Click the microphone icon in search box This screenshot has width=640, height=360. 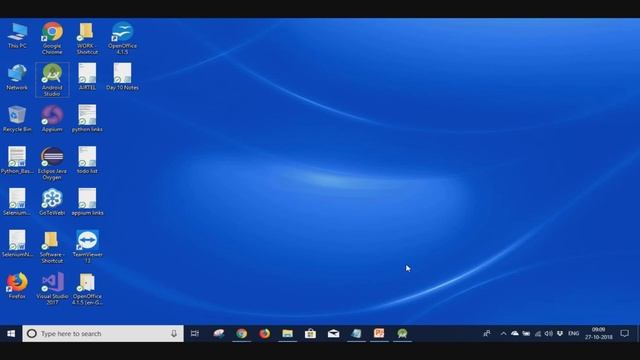coord(174,333)
